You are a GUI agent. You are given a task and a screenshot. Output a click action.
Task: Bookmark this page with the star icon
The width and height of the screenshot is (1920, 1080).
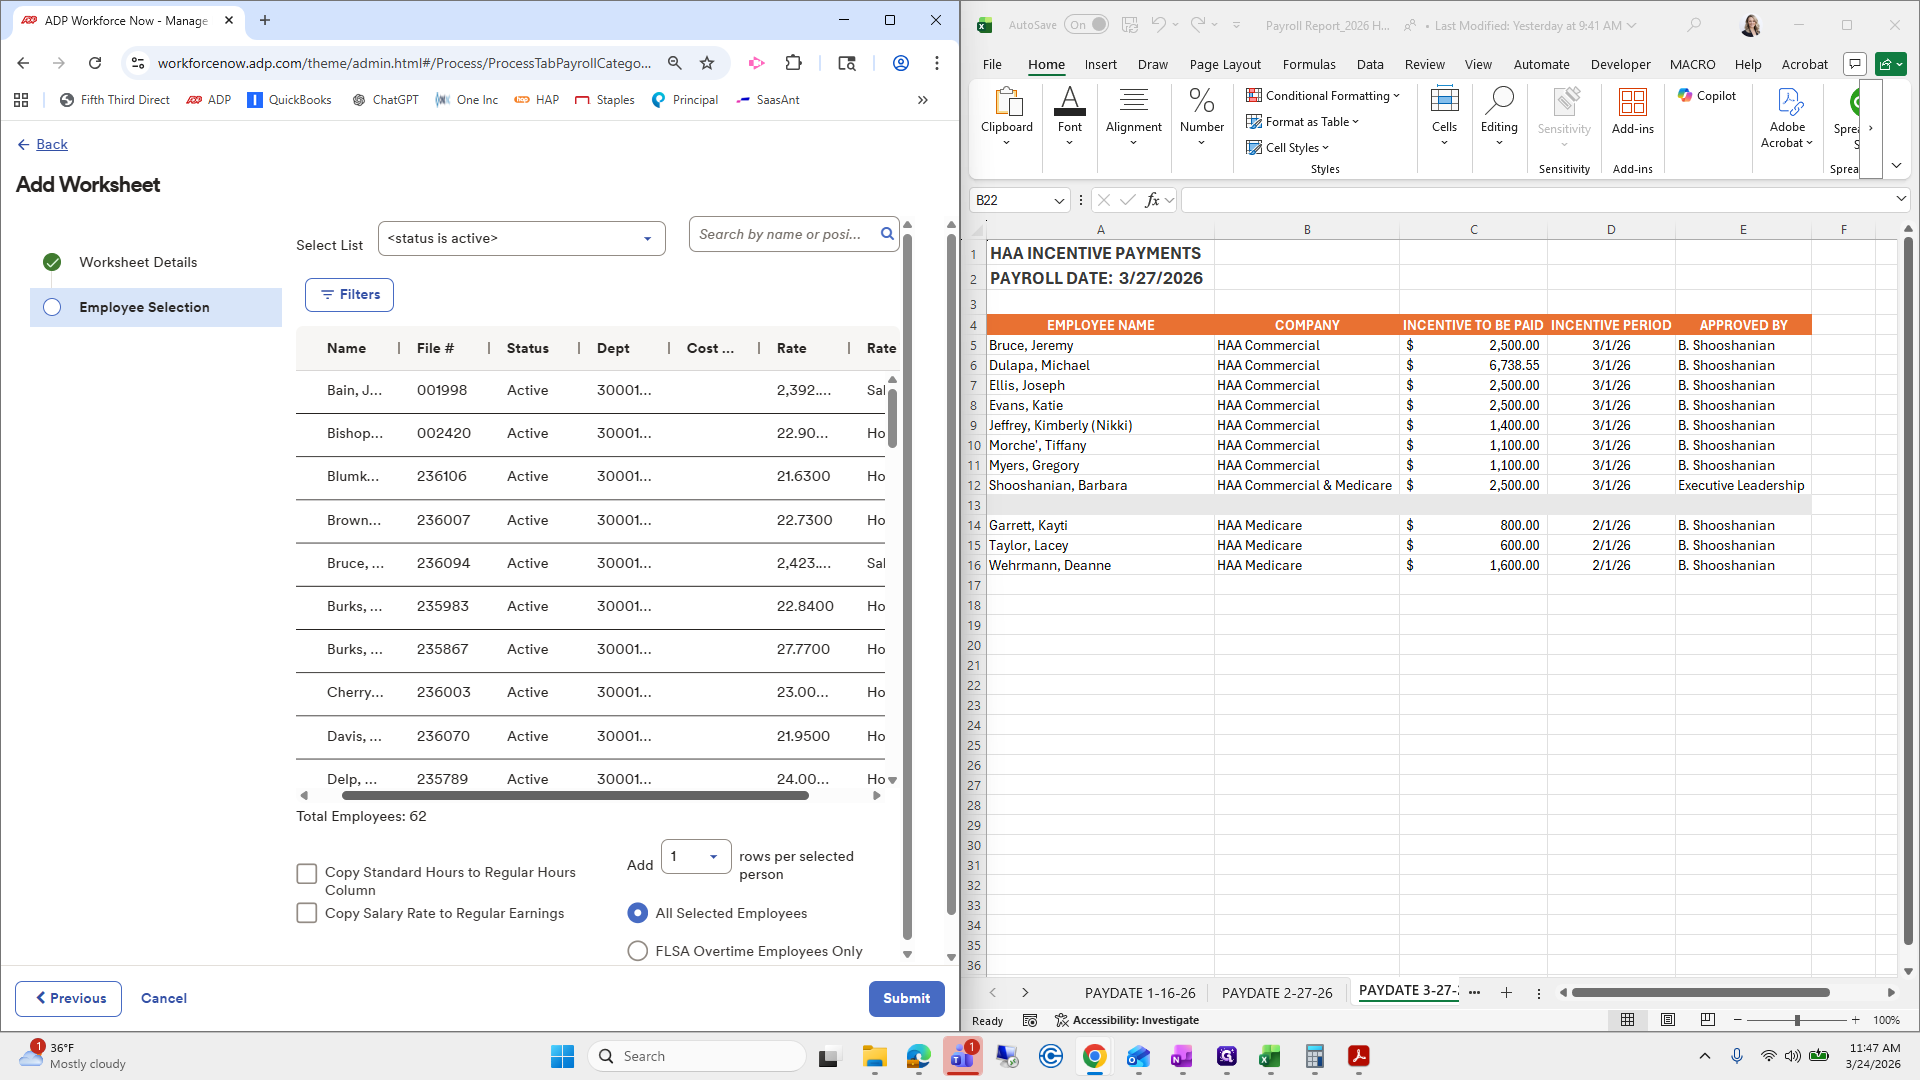click(x=707, y=63)
